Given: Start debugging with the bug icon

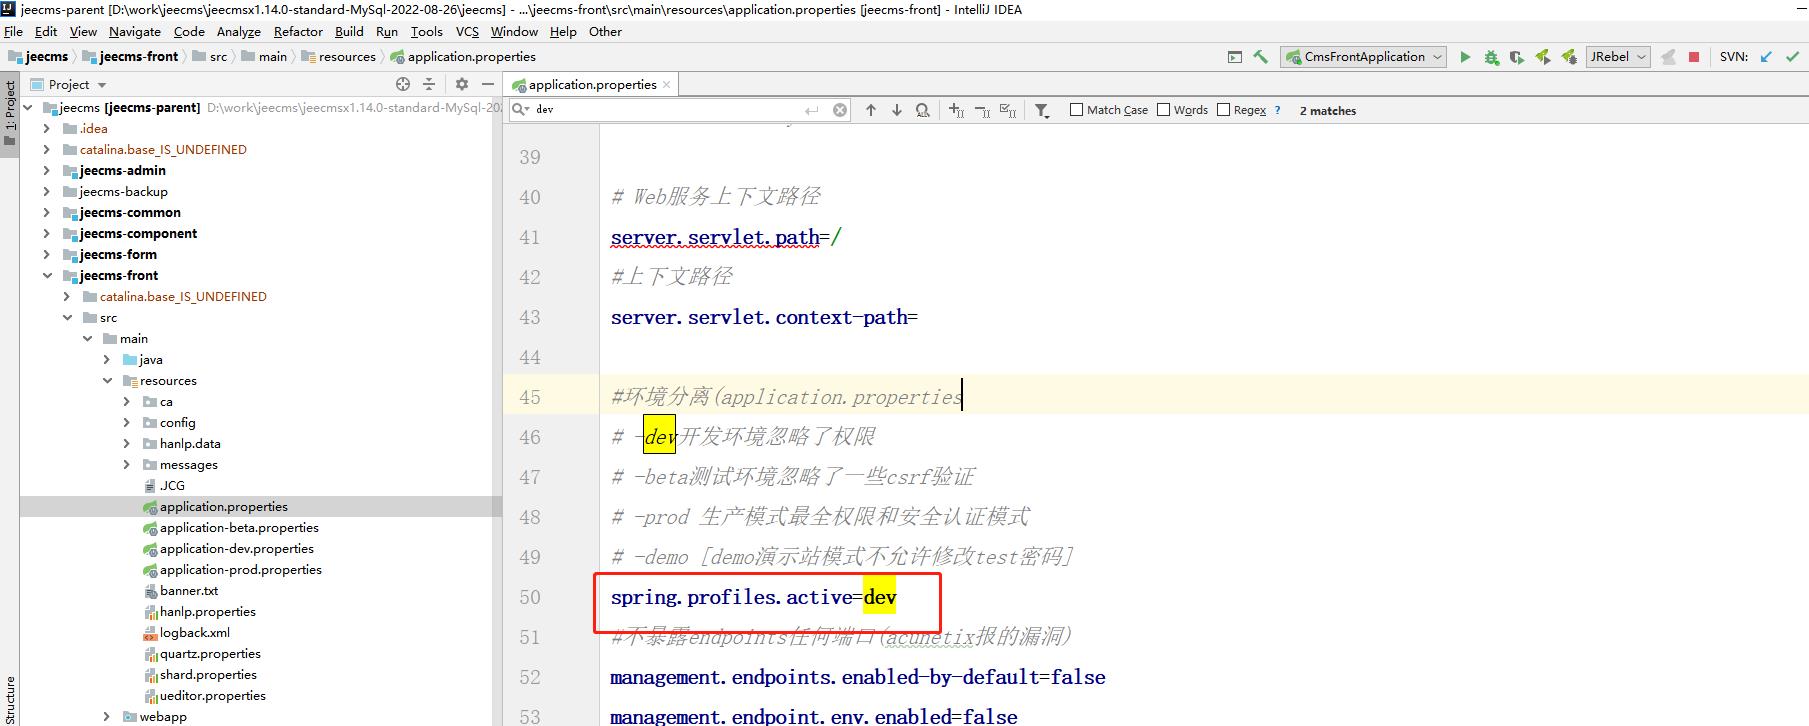Looking at the screenshot, I should click(1491, 57).
